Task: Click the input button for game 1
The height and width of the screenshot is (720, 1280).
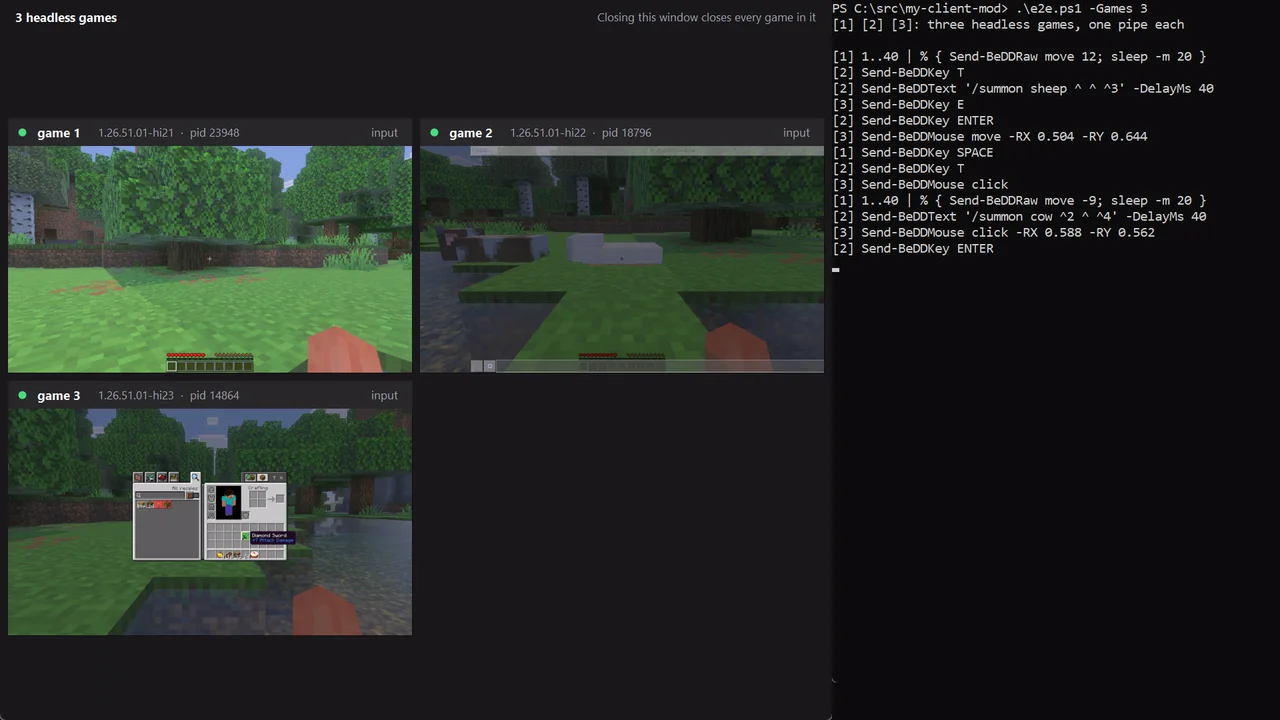Action: (x=384, y=132)
